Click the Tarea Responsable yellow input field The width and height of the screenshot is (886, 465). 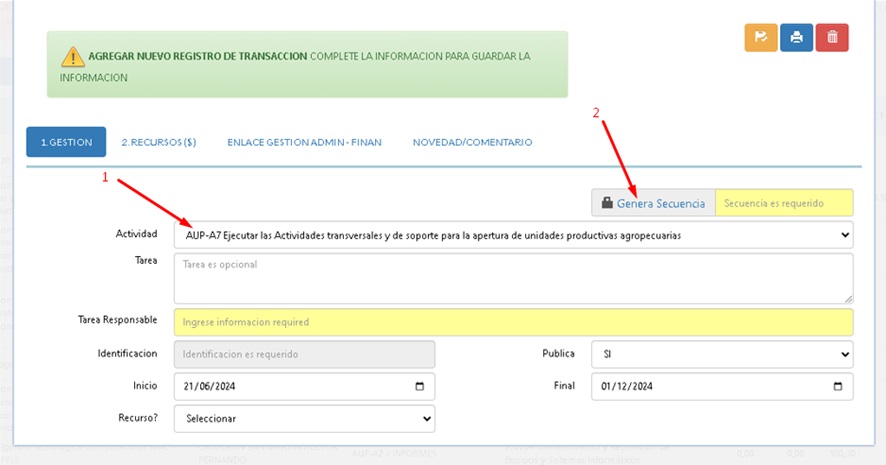coord(514,322)
